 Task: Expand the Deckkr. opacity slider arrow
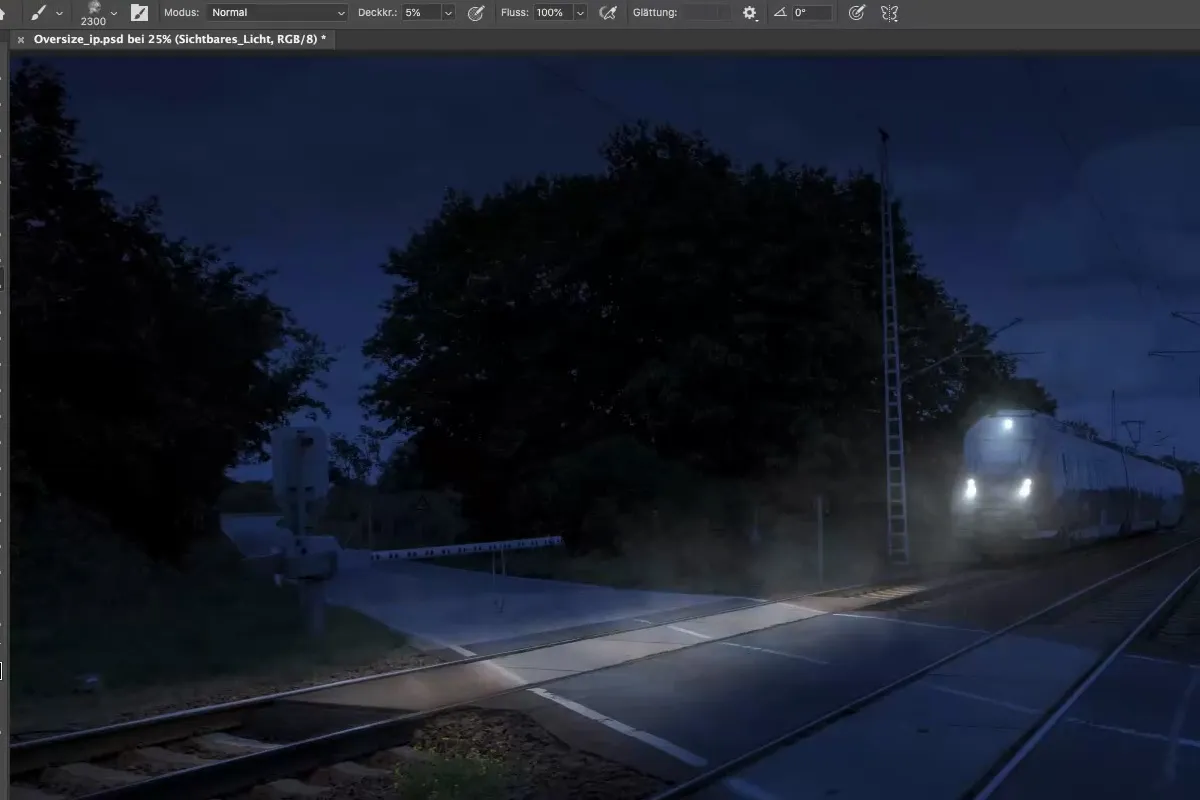pos(448,13)
